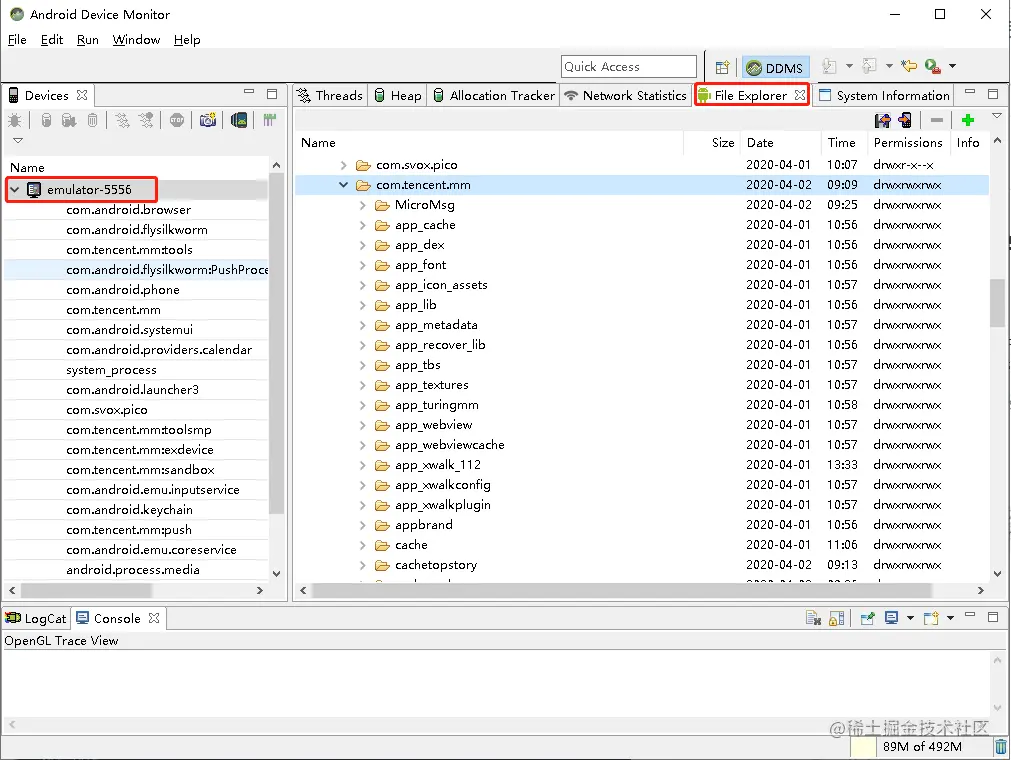Expand the app_cache folder
Viewport: 1011px width, 760px height.
(x=362, y=225)
